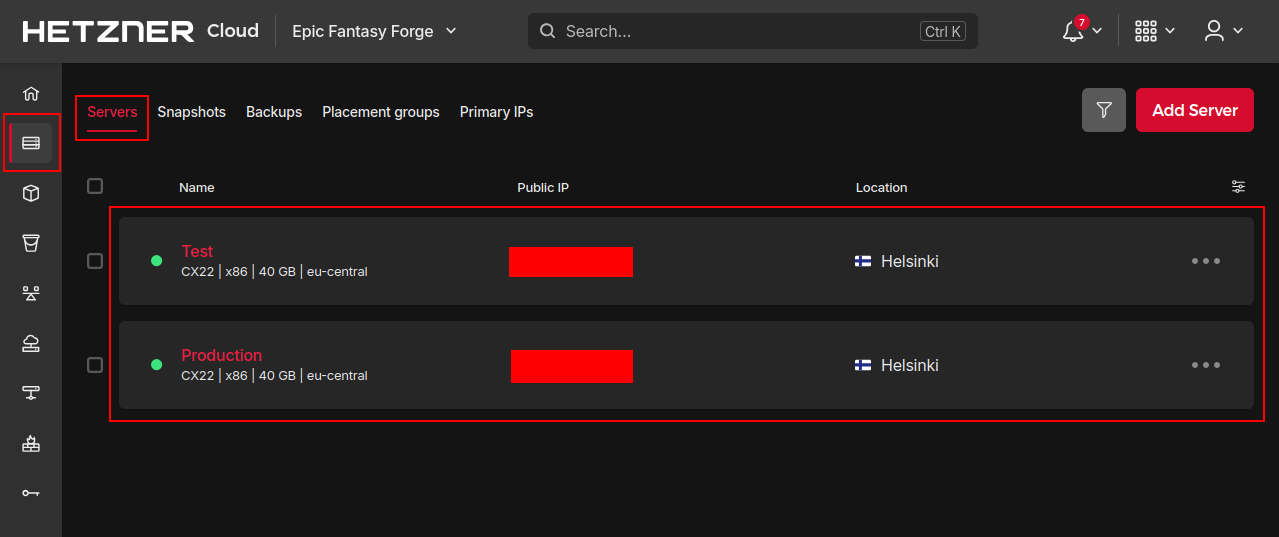
Task: Check the Production server checkbox
Action: tap(95, 365)
